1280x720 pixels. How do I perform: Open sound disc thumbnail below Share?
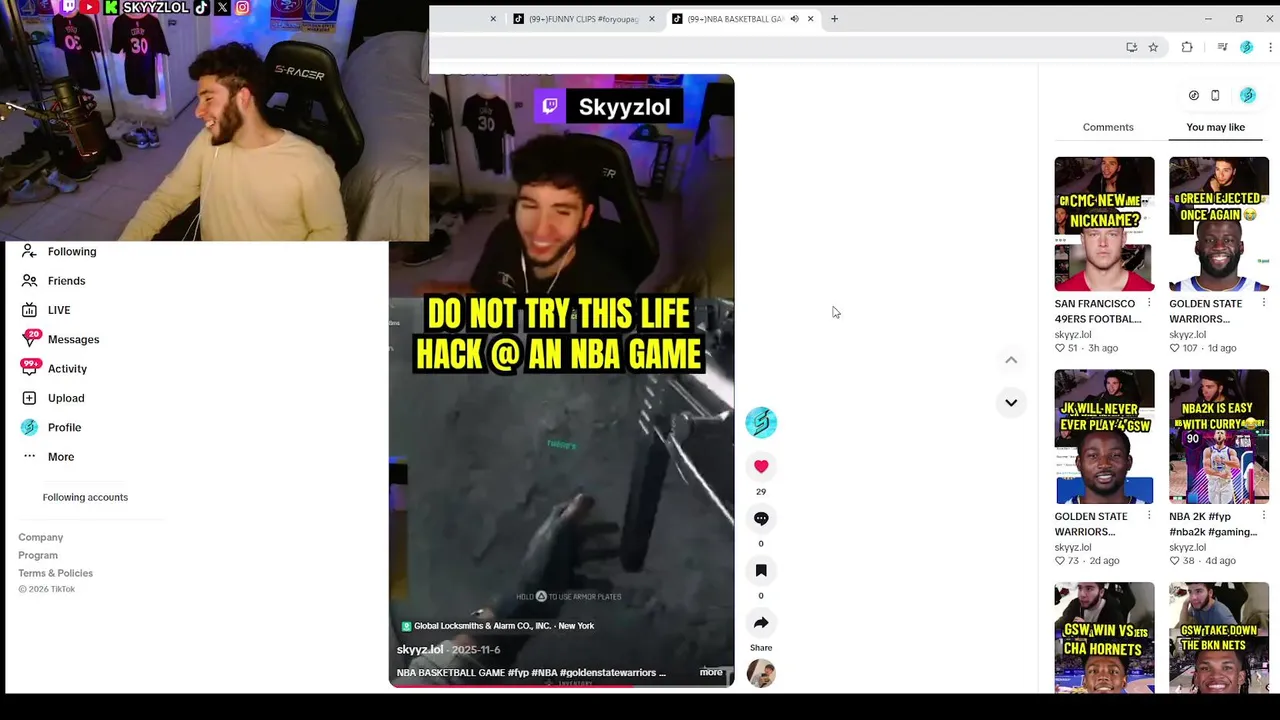point(761,673)
